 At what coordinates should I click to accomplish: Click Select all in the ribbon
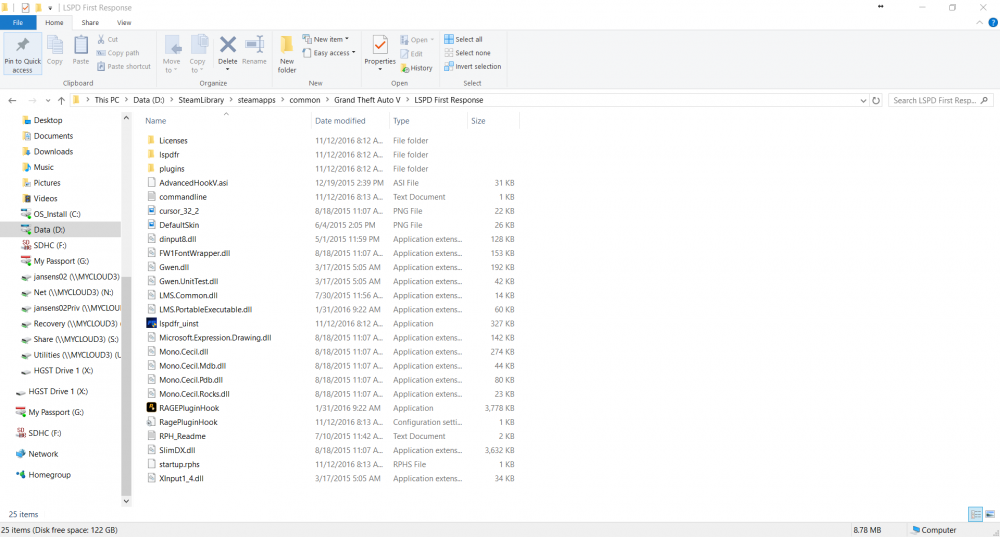click(x=467, y=39)
